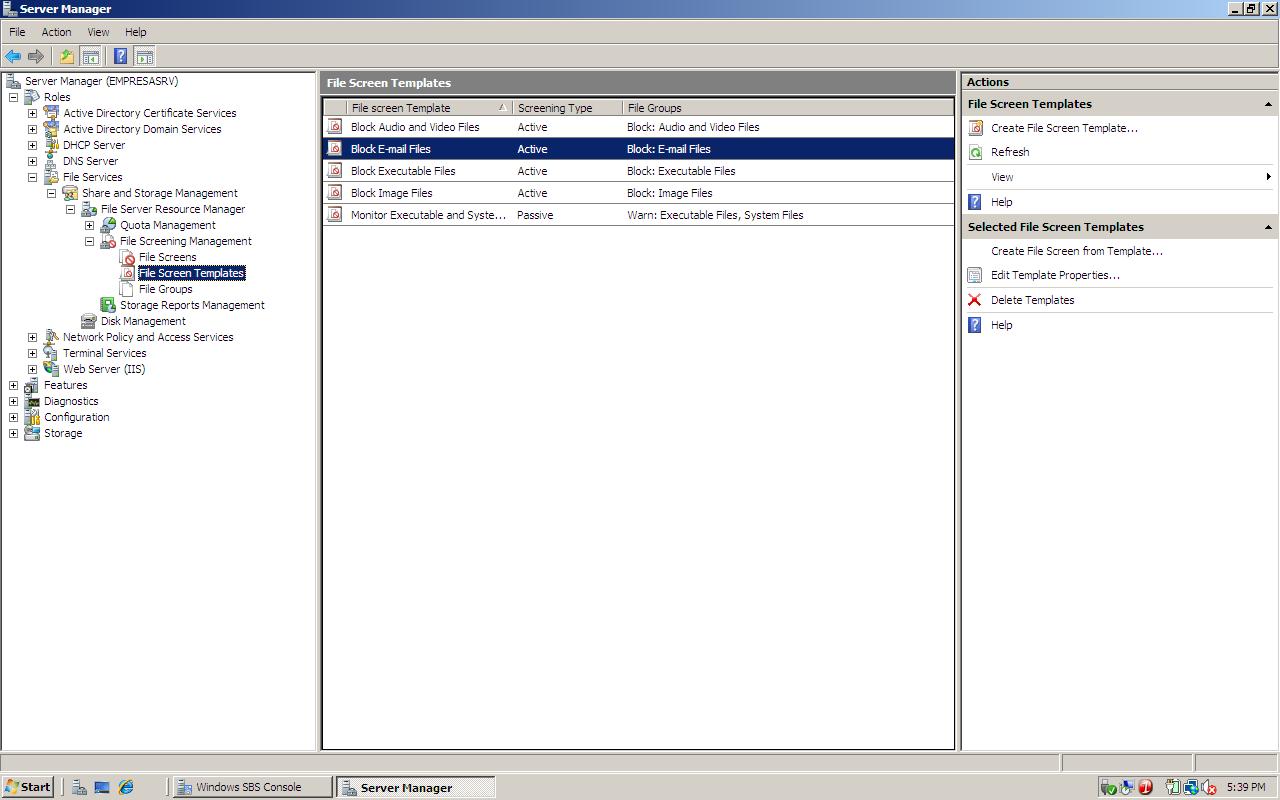
Task: Click the File Groups node icon
Action: click(x=127, y=289)
